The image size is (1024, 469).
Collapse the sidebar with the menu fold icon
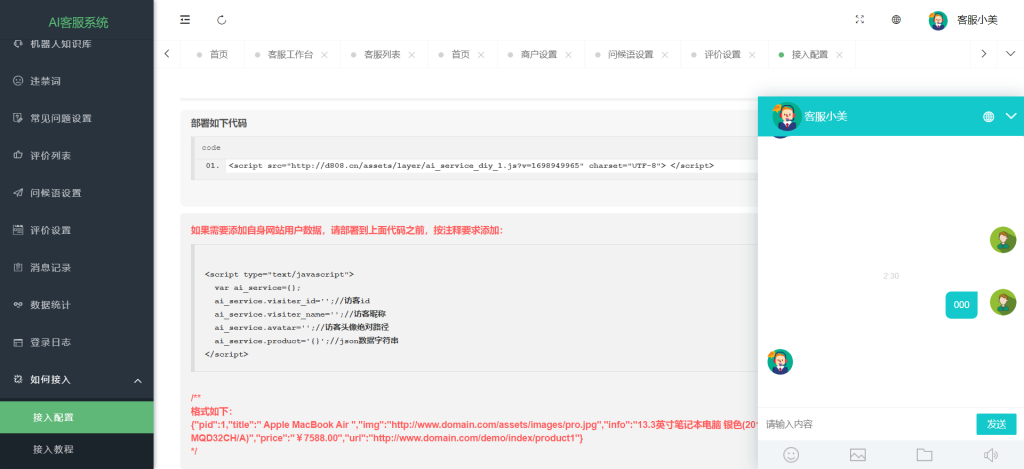coord(185,20)
